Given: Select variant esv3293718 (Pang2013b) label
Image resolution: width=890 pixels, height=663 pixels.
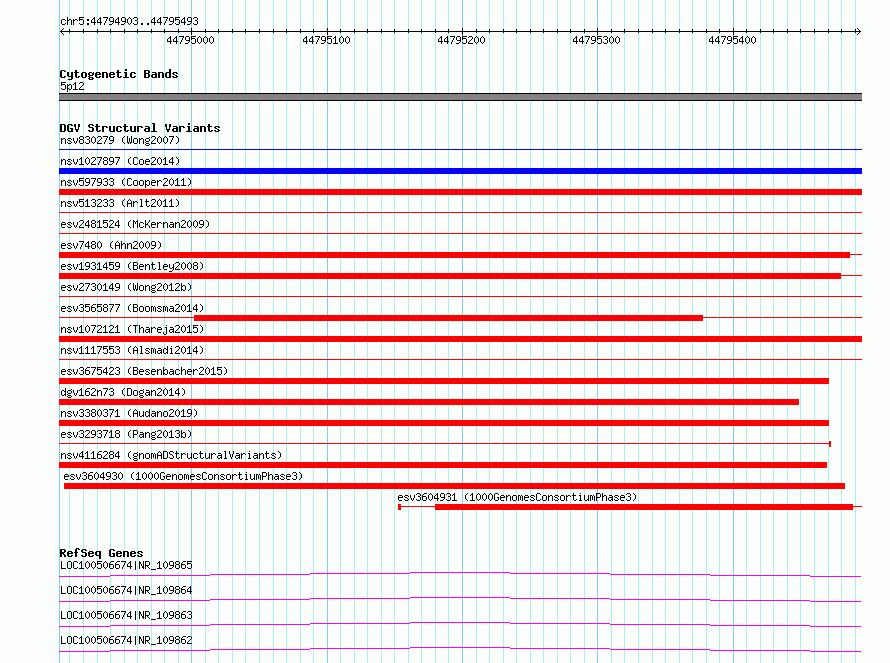Looking at the screenshot, I should [126, 434].
